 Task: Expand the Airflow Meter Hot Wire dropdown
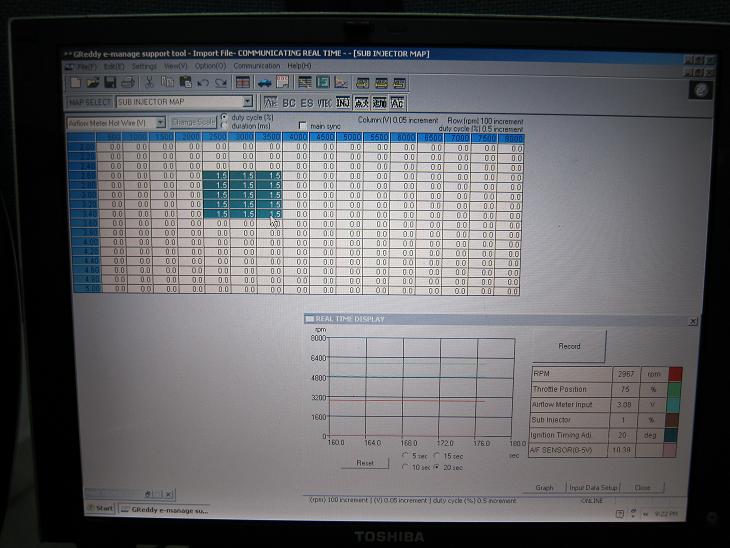tap(159, 122)
